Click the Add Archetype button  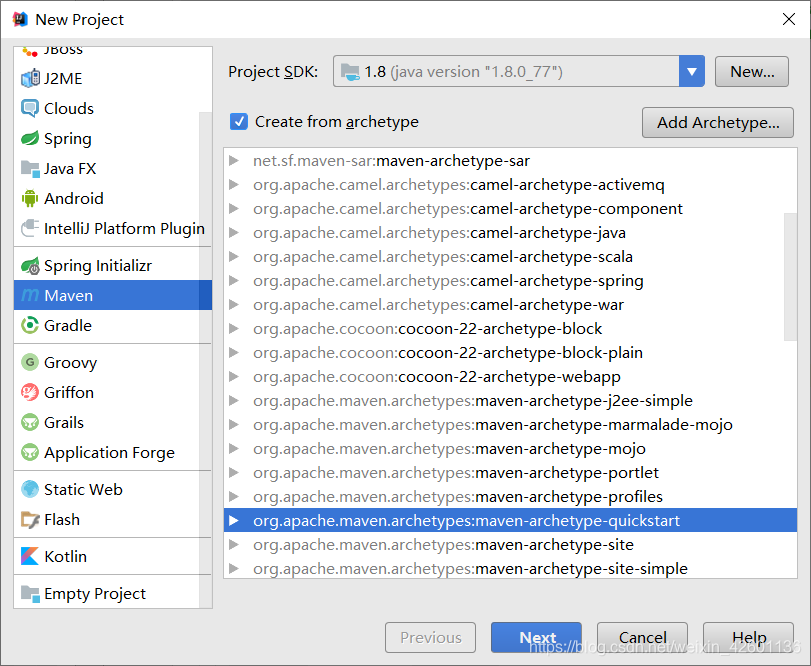pos(718,123)
